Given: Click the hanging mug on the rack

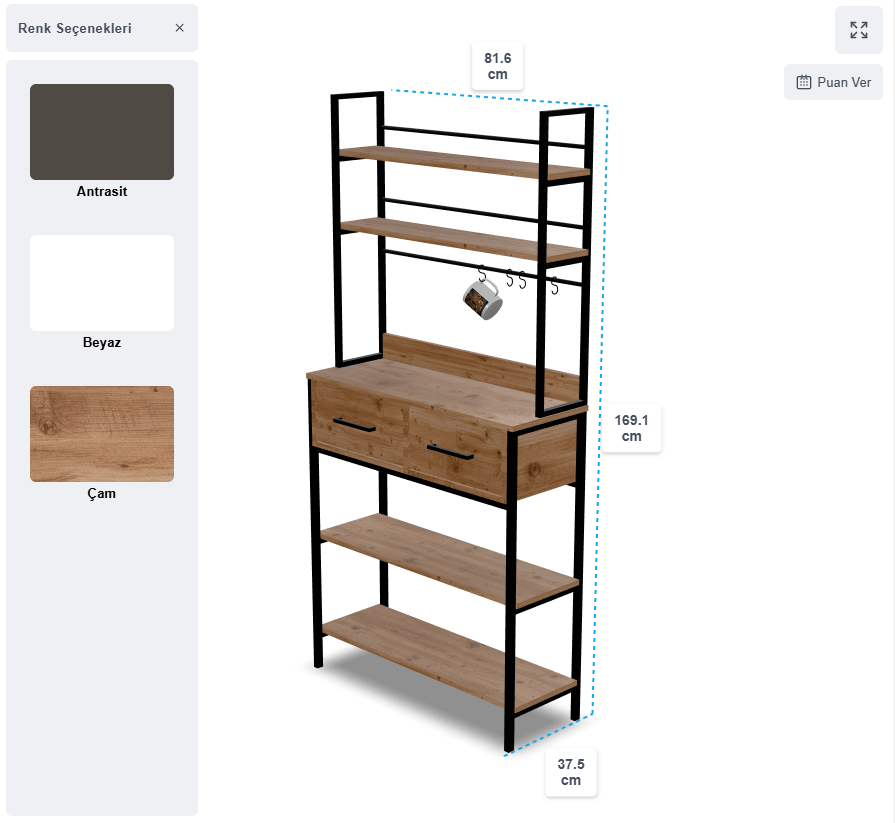Looking at the screenshot, I should [x=483, y=299].
